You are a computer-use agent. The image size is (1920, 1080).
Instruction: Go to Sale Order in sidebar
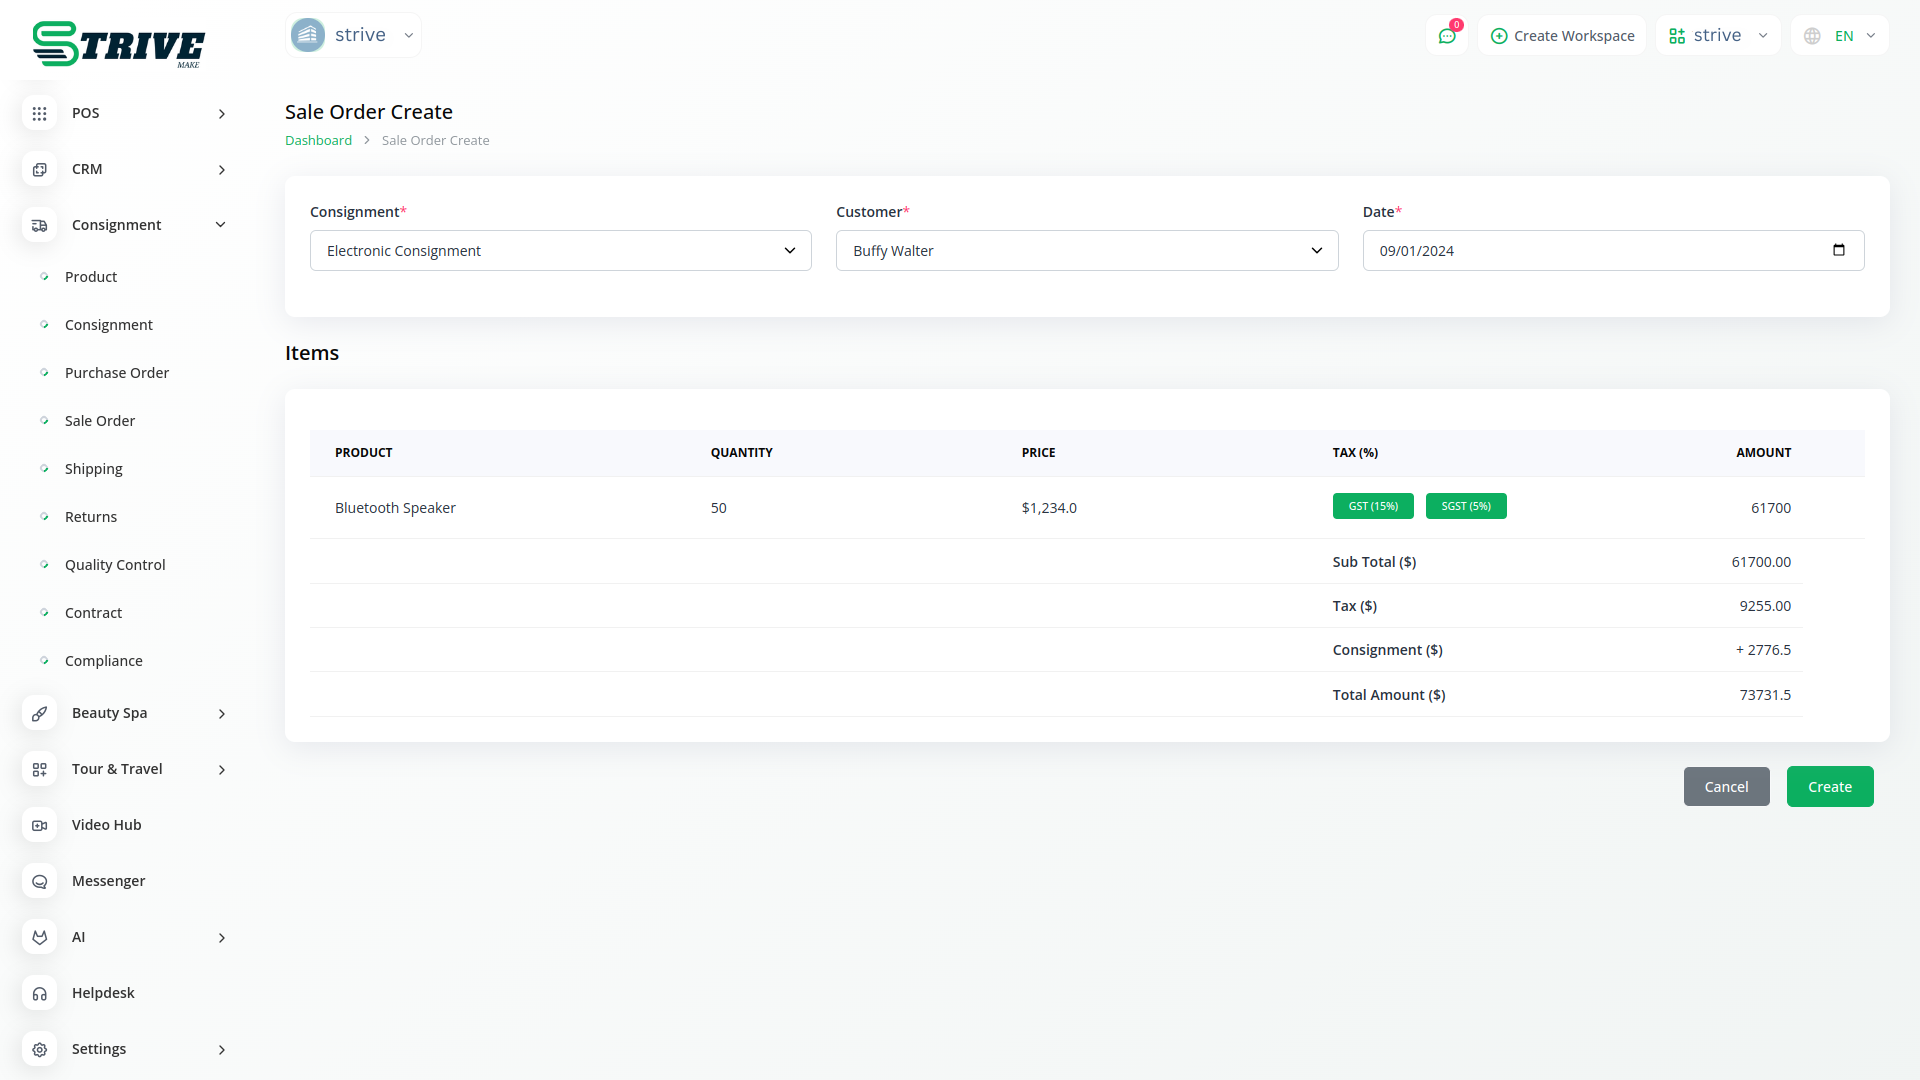[x=100, y=421]
